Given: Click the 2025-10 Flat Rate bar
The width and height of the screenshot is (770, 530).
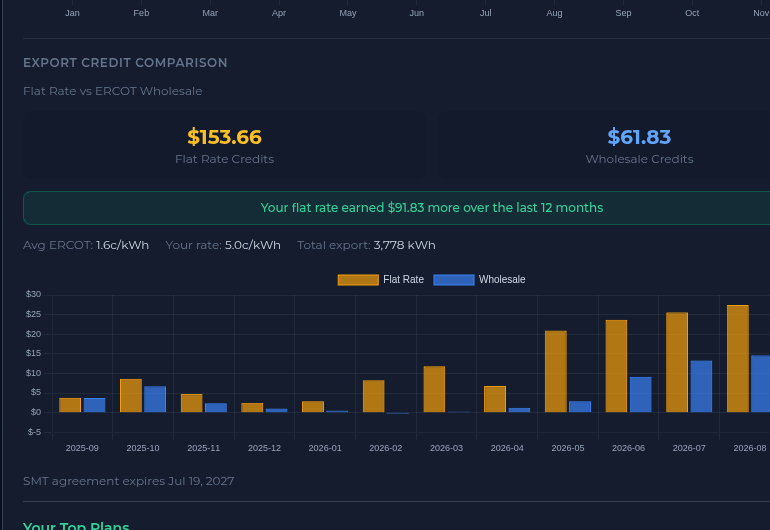Looking at the screenshot, I should coord(131,395).
